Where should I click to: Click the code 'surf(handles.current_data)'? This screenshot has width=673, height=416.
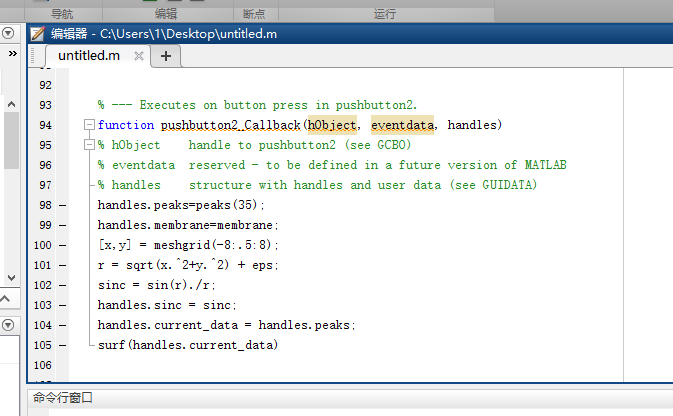click(x=188, y=345)
